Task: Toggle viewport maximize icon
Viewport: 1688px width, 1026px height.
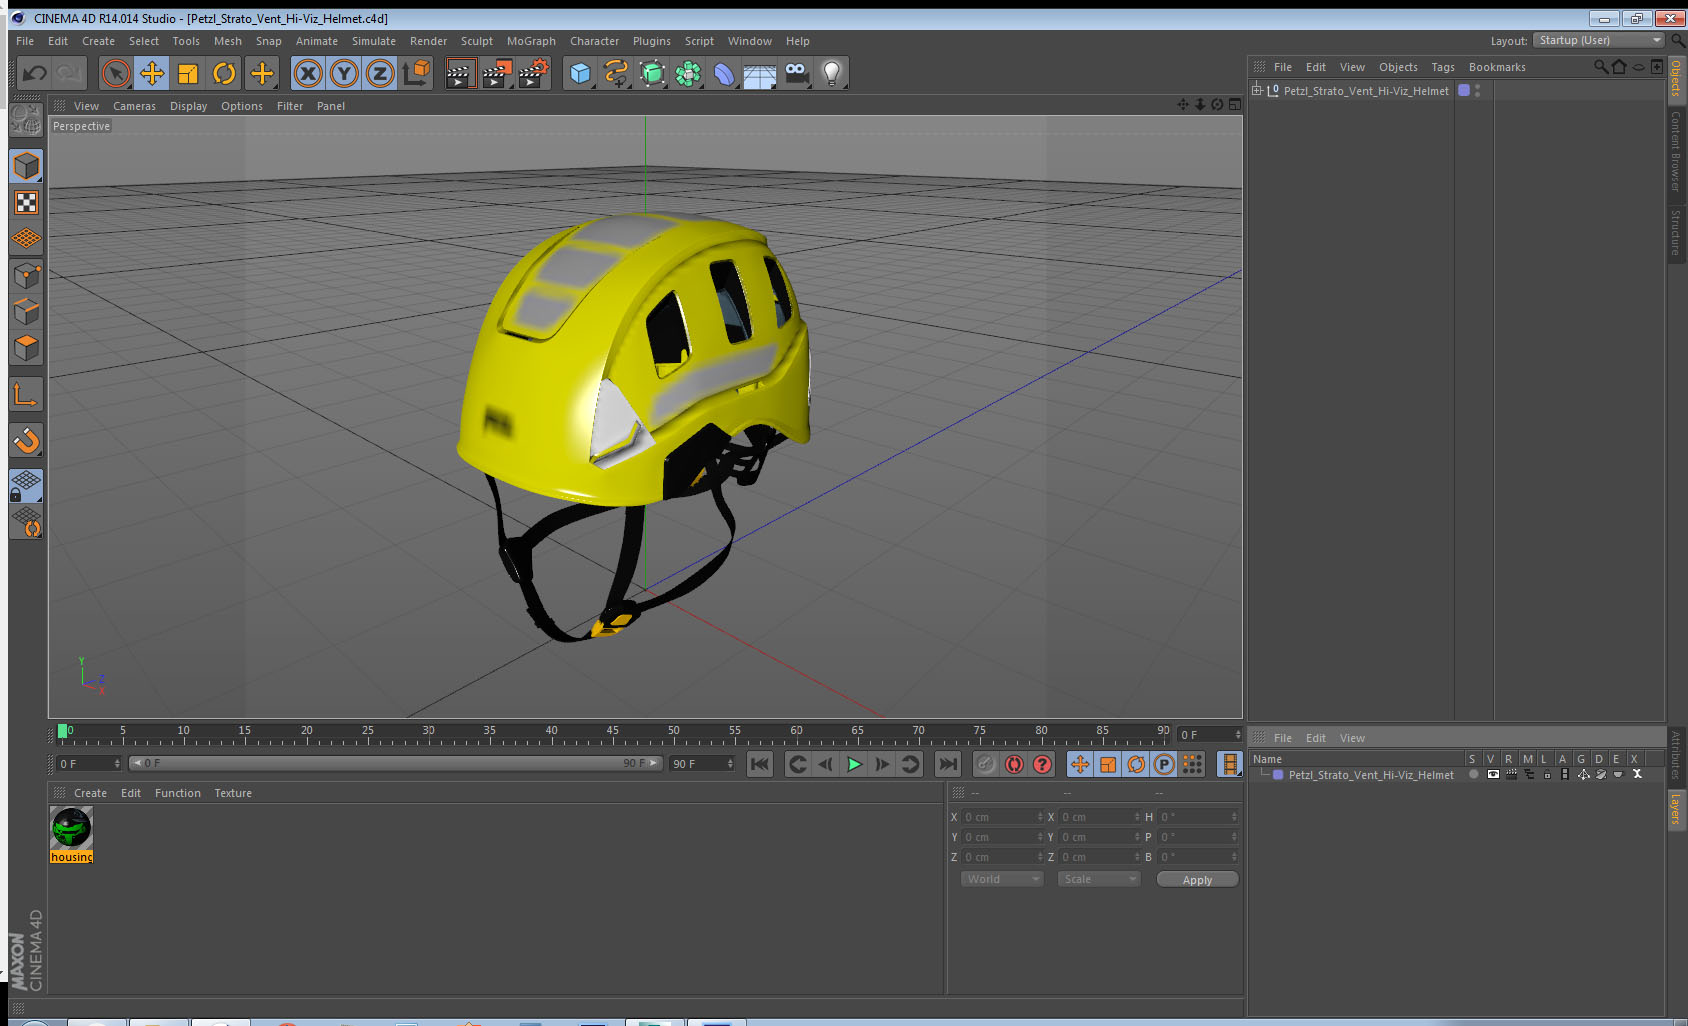Action: (1235, 105)
